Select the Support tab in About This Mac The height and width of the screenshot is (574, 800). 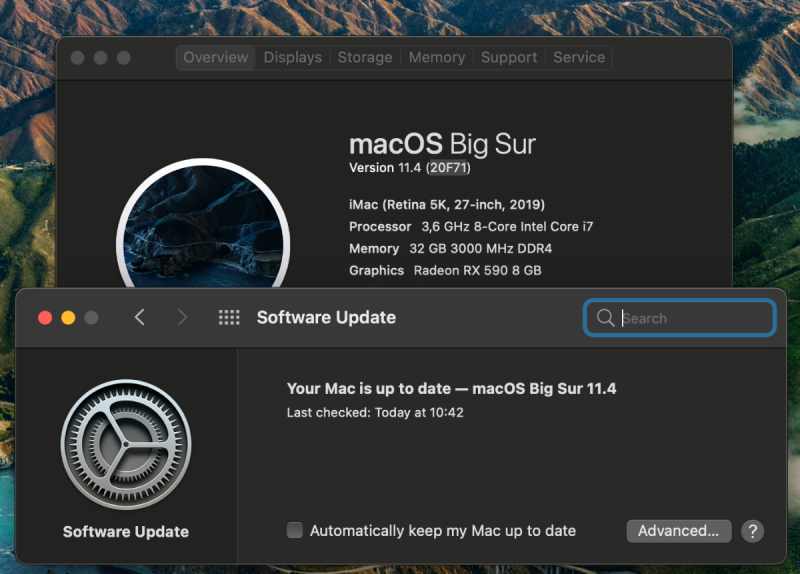tap(509, 57)
